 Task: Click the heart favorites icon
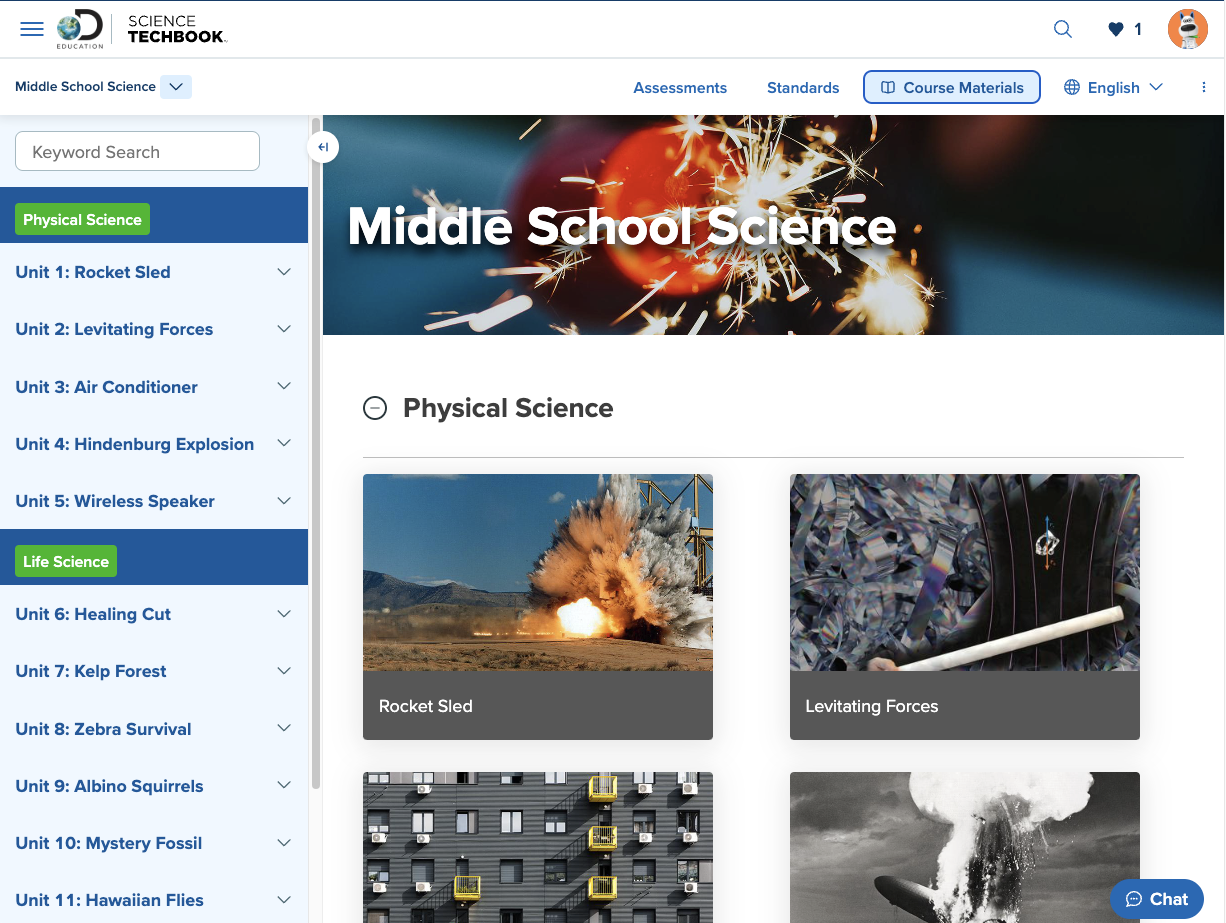click(1116, 29)
